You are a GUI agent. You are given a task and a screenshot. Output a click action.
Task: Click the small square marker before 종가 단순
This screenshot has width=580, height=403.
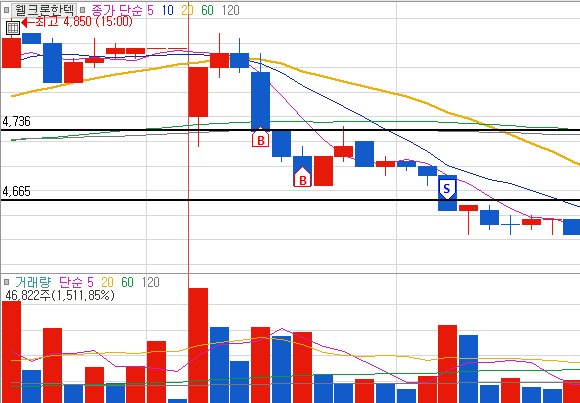pos(83,10)
